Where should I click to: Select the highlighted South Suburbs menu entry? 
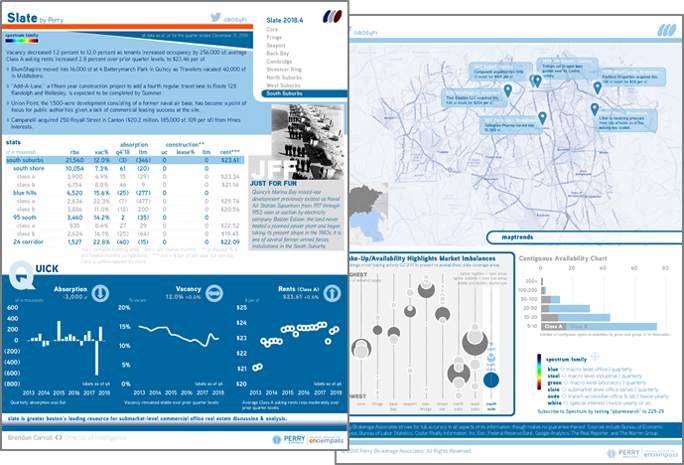click(304, 93)
